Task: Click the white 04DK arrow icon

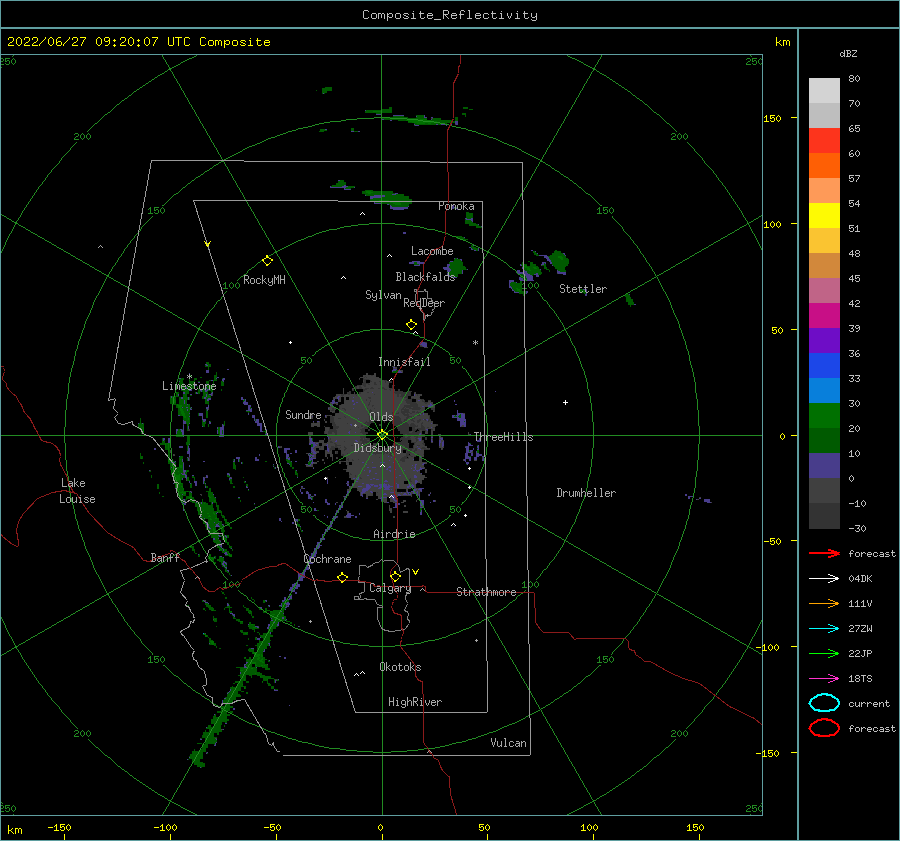Action: tap(824, 579)
